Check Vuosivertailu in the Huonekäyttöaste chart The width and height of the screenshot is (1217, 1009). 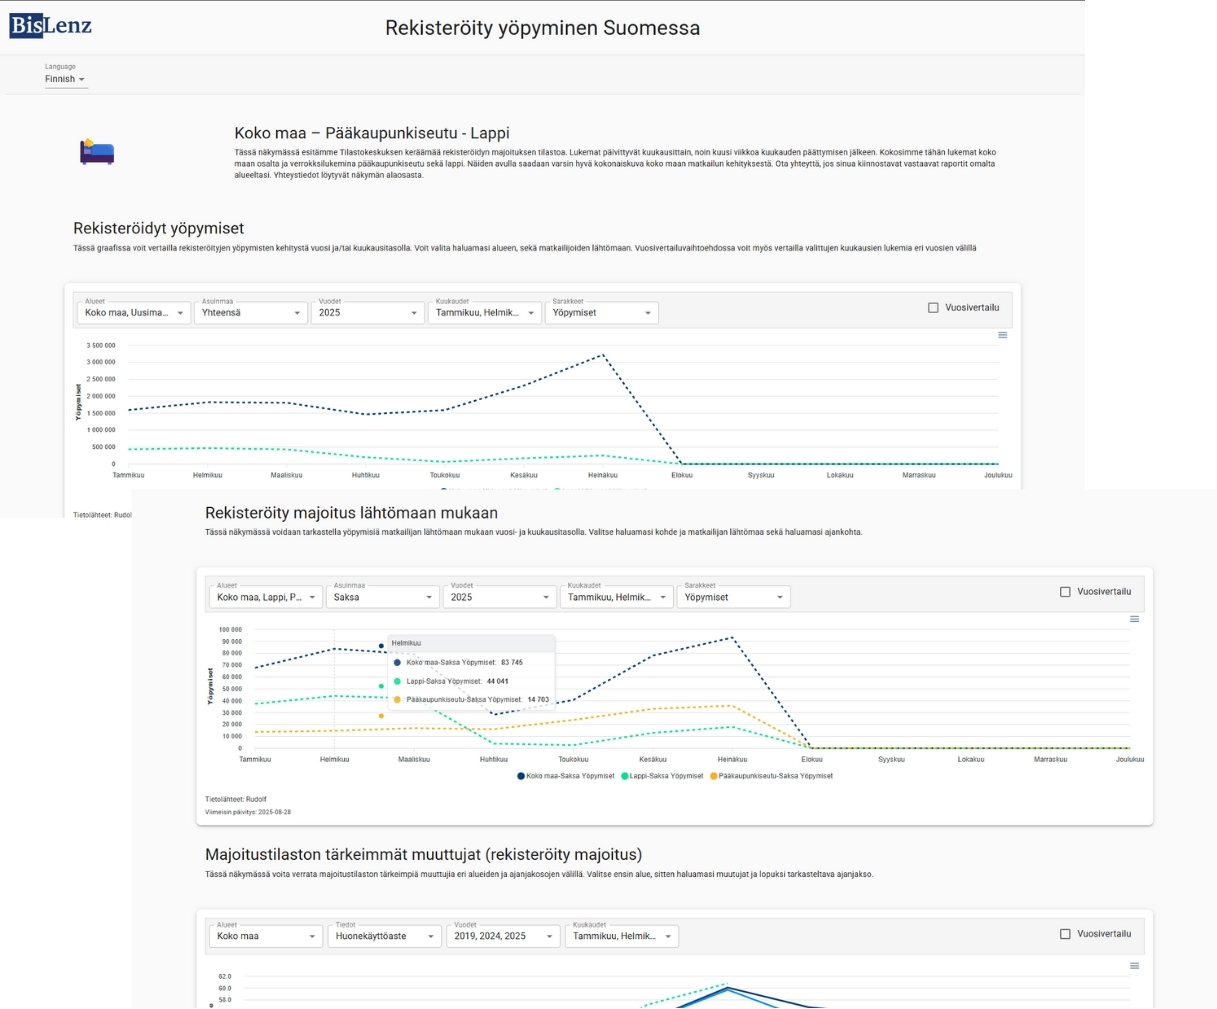(x=1065, y=934)
